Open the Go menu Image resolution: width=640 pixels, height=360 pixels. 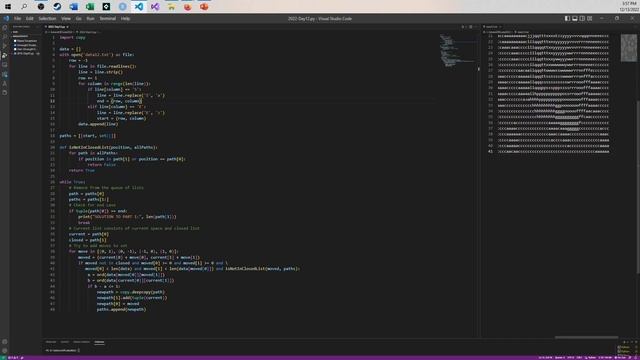[78, 18]
